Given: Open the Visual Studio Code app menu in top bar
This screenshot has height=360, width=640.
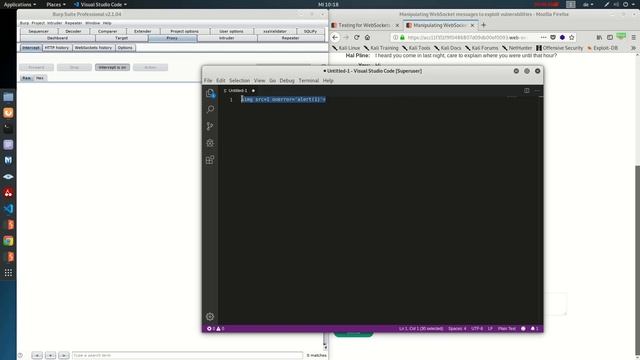Looking at the screenshot, I should coord(100,4).
